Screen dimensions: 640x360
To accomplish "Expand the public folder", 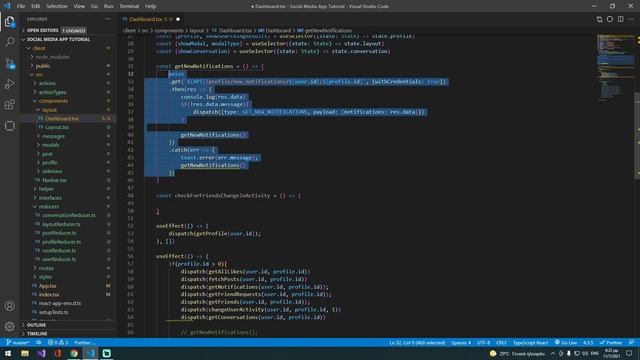I will click(68, 66).
